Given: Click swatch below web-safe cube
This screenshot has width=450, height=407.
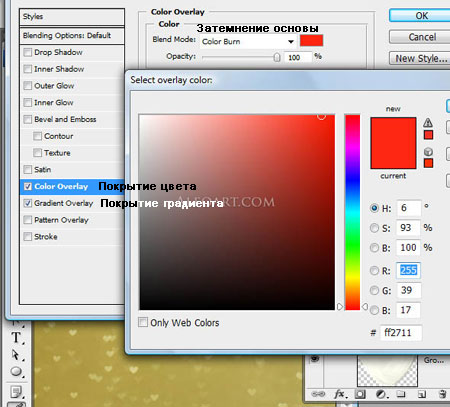Looking at the screenshot, I should point(428,163).
